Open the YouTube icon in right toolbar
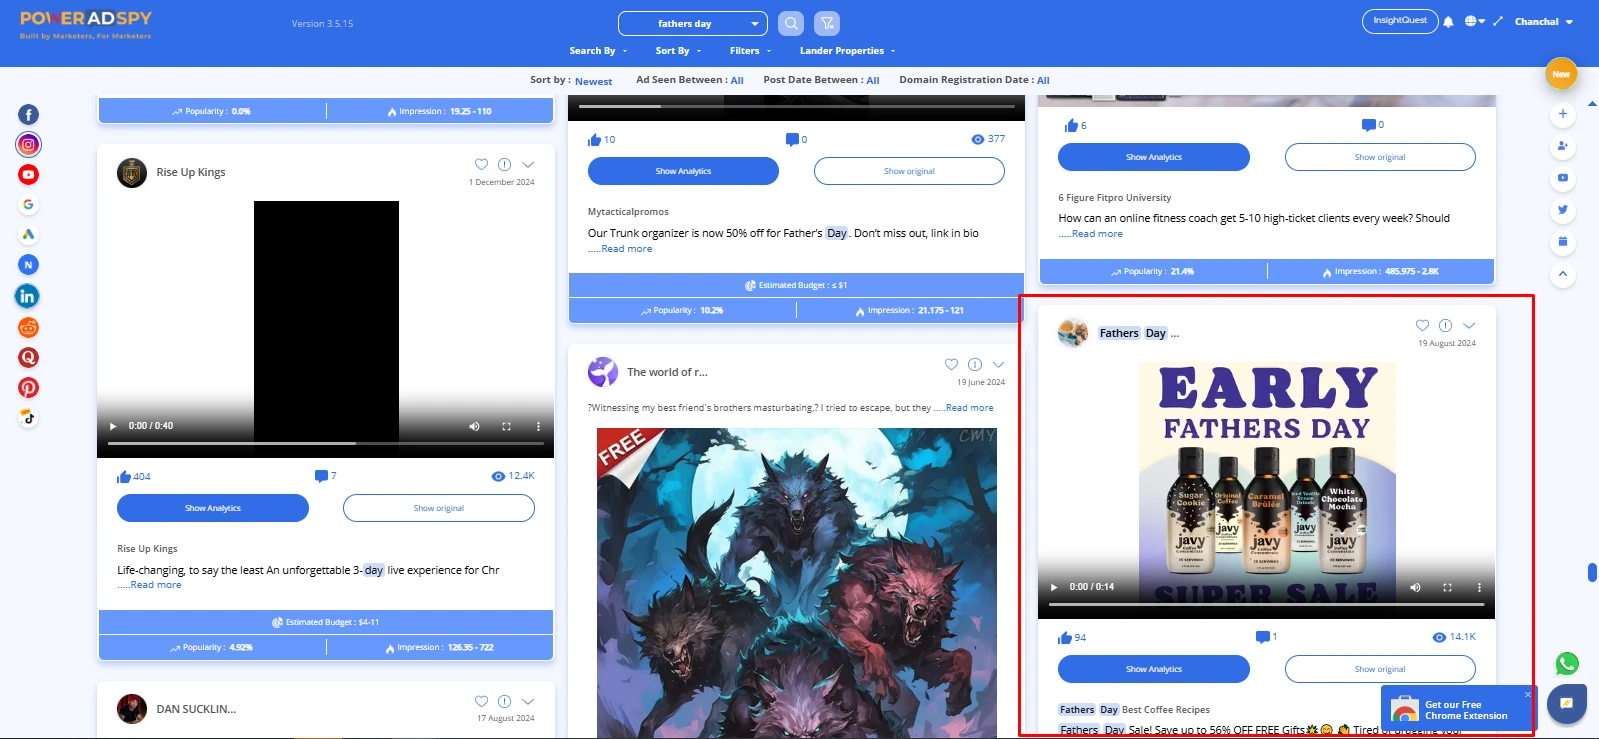This screenshot has height=739, width=1599. [1562, 178]
